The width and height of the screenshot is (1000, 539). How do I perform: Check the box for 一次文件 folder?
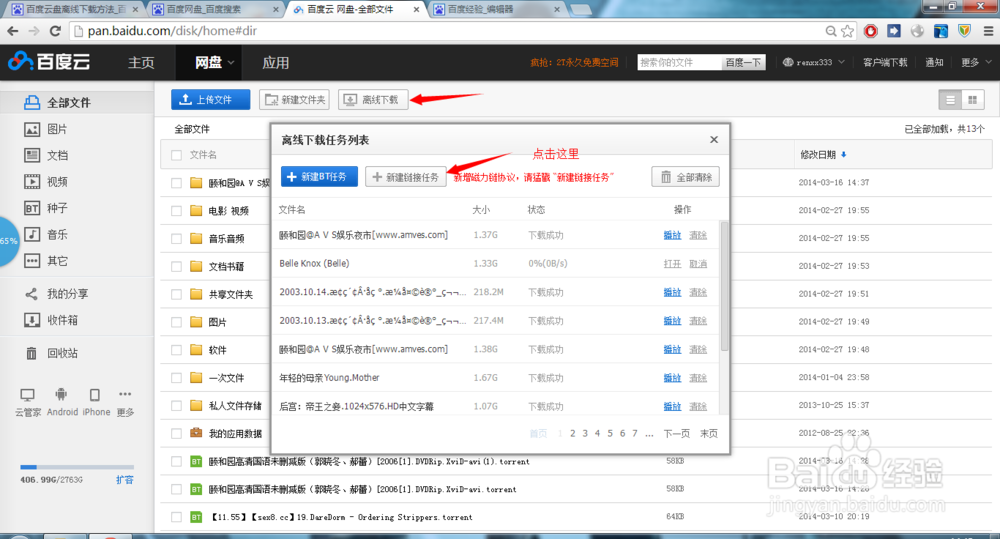pos(177,378)
